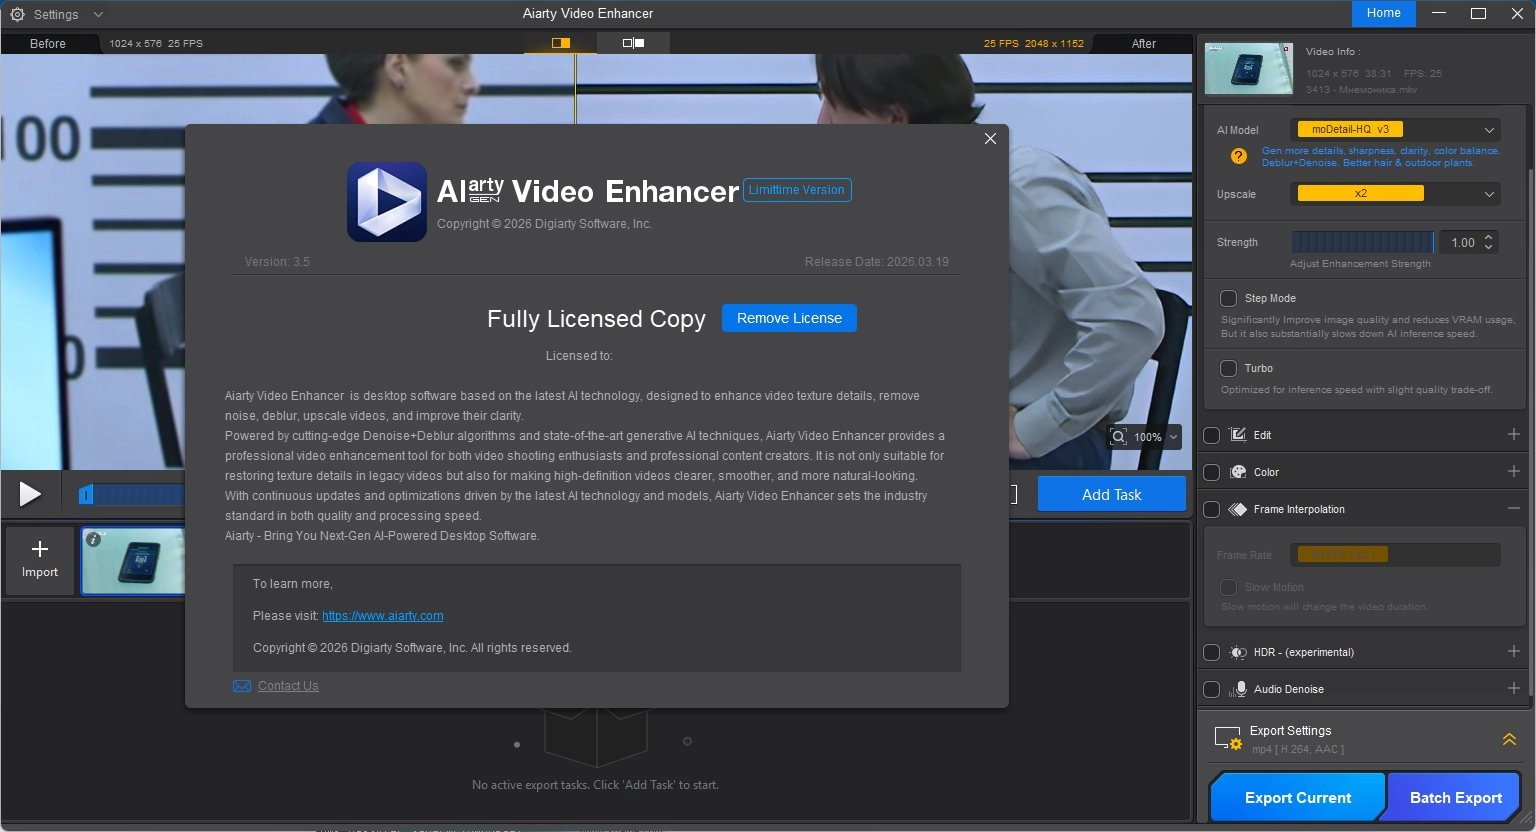Click the Video Info thumbnail preview
1536x832 pixels.
click(1249, 68)
